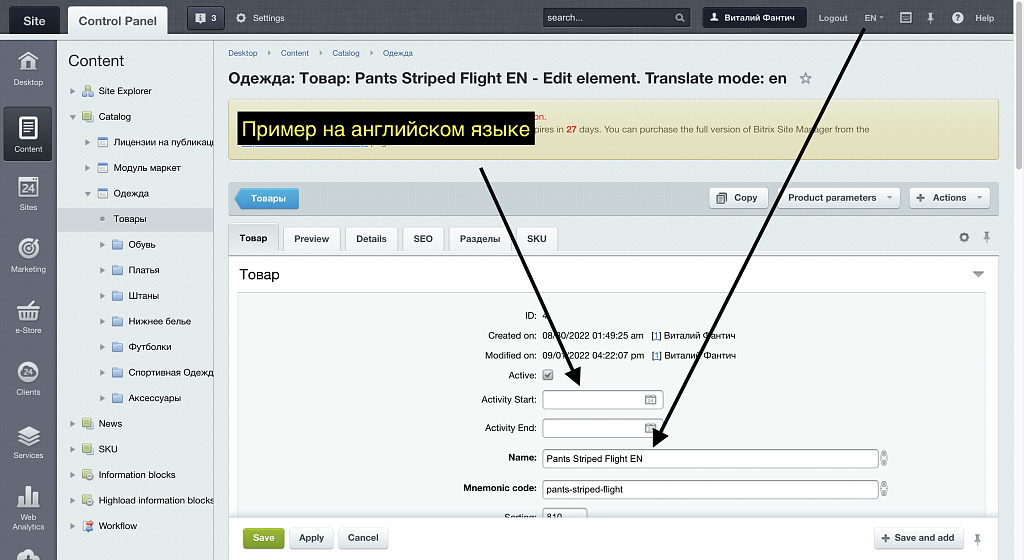Switch to the Preview tab
The width and height of the screenshot is (1024, 560).
[x=312, y=239]
